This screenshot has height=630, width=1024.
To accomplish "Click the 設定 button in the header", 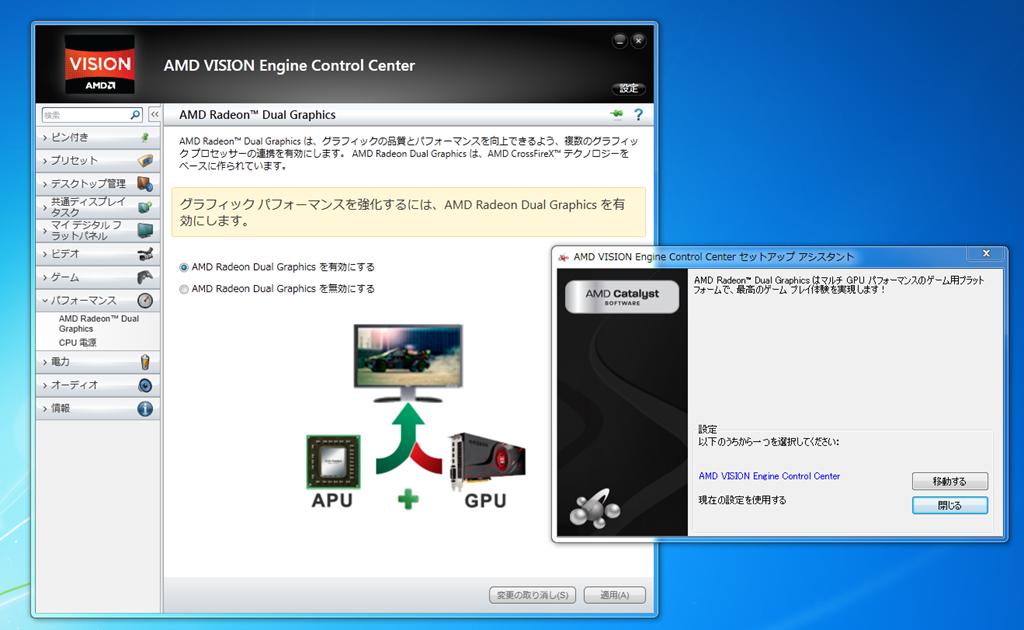I will (628, 89).
